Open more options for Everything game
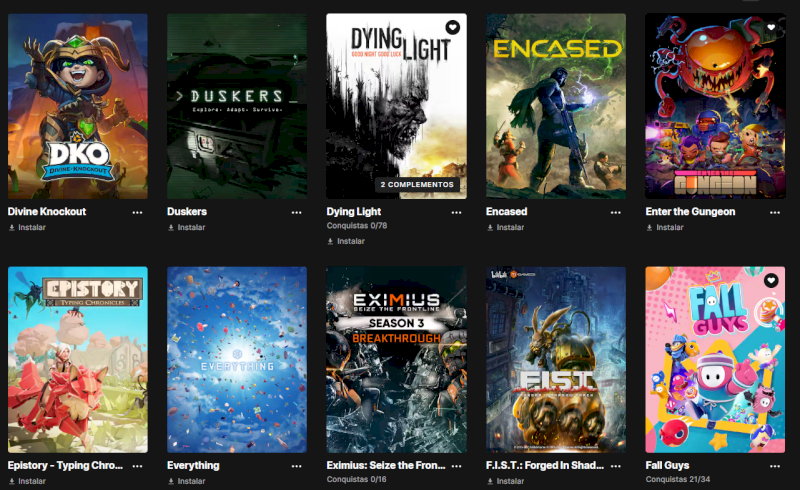Image resolution: width=800 pixels, height=490 pixels. 296,466
